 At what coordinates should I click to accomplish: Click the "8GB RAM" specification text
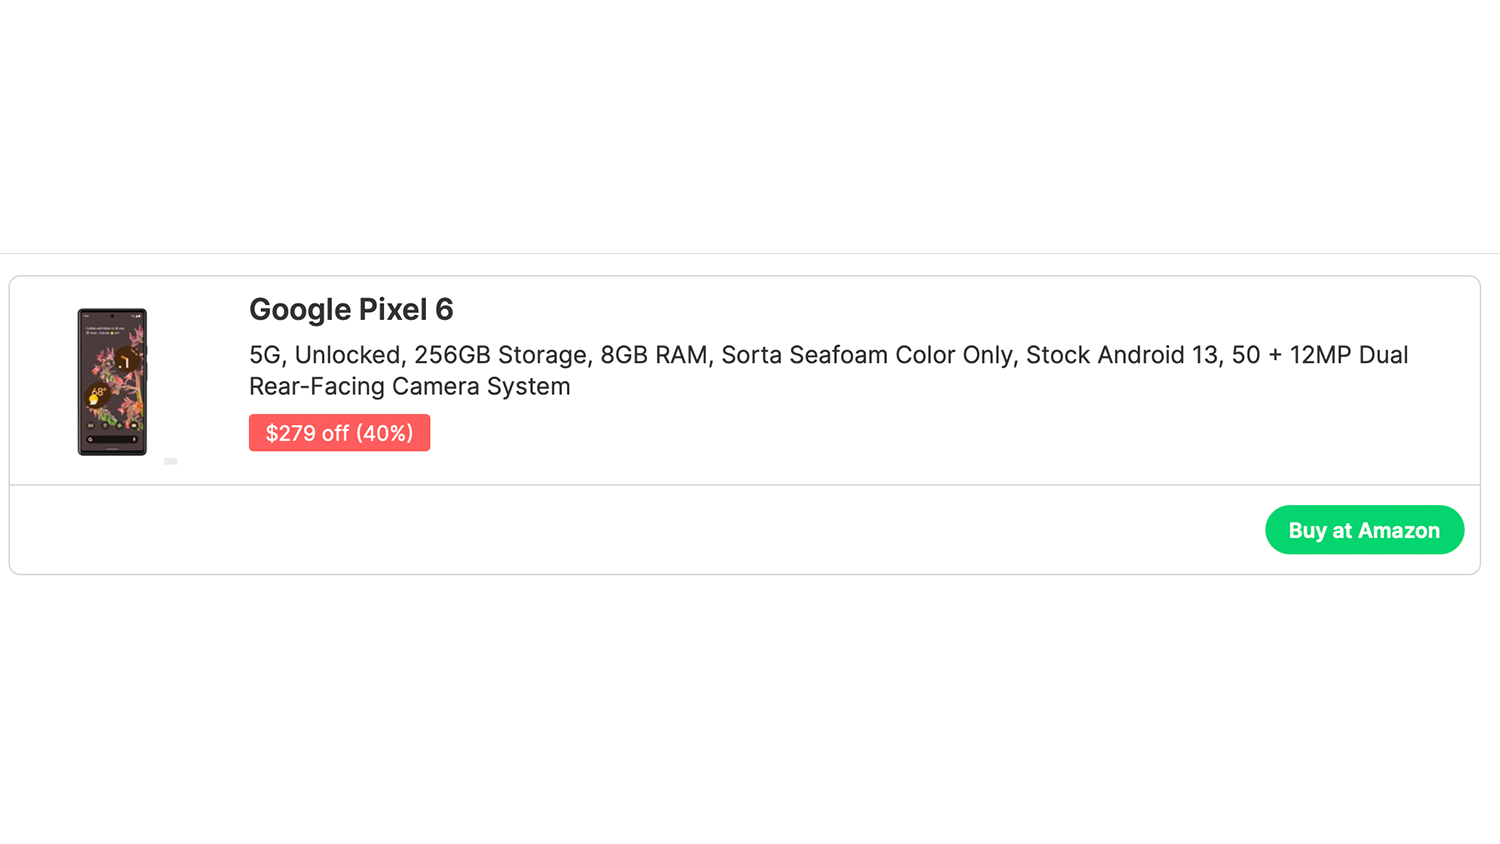point(653,355)
